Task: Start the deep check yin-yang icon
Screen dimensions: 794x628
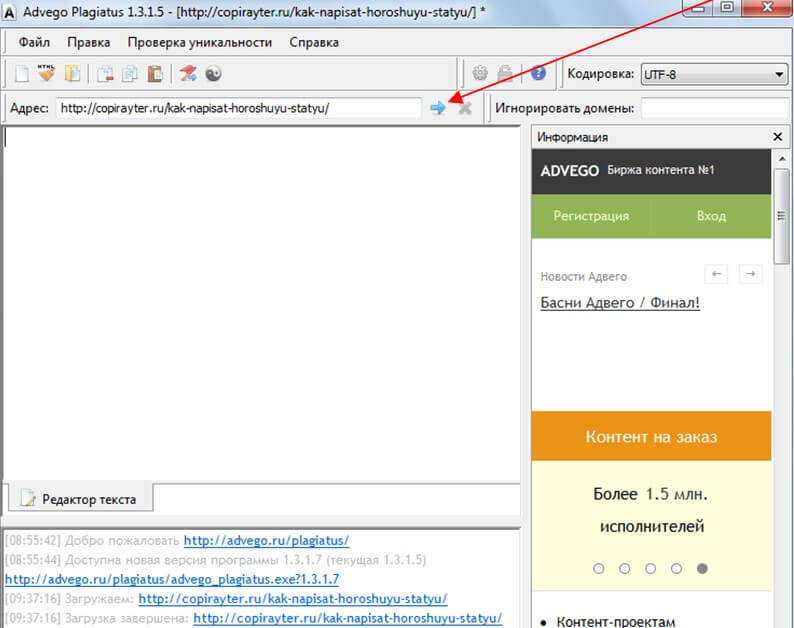Action: pos(213,74)
